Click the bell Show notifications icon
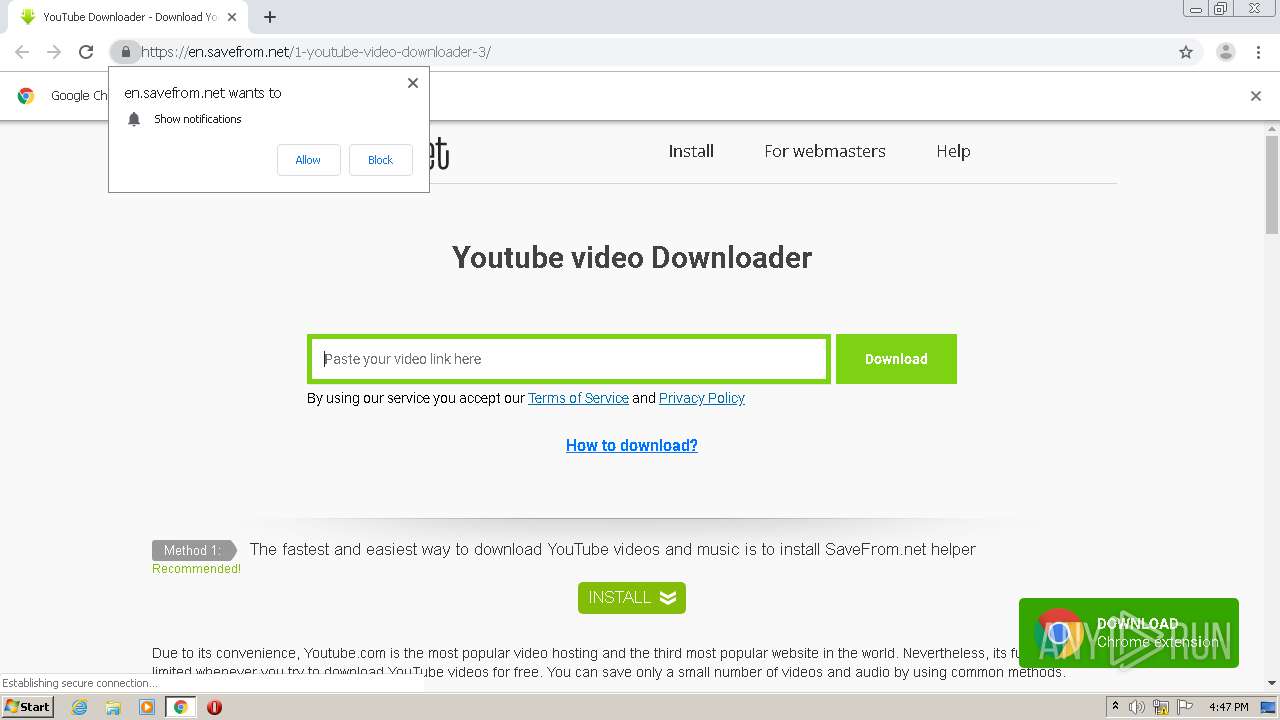 [134, 119]
